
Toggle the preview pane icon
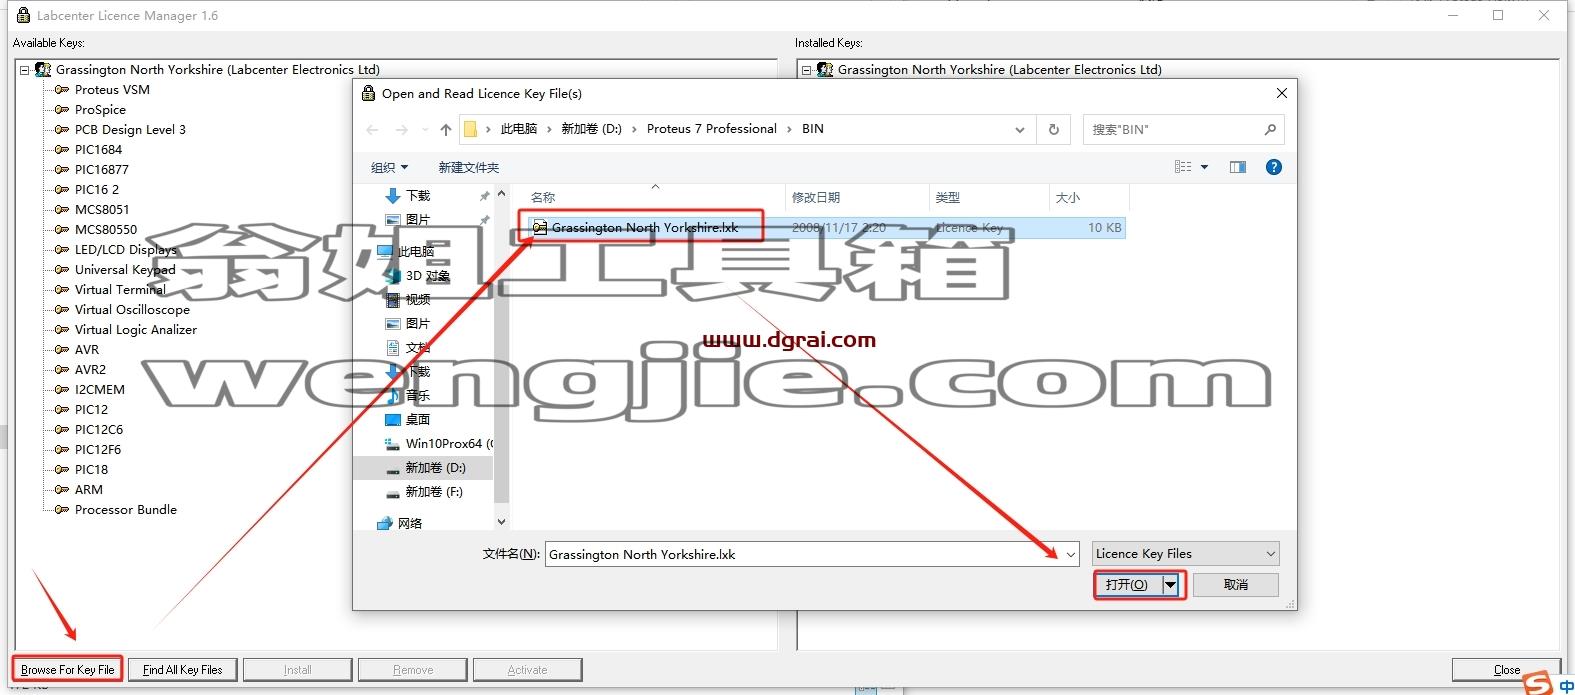[x=1238, y=167]
